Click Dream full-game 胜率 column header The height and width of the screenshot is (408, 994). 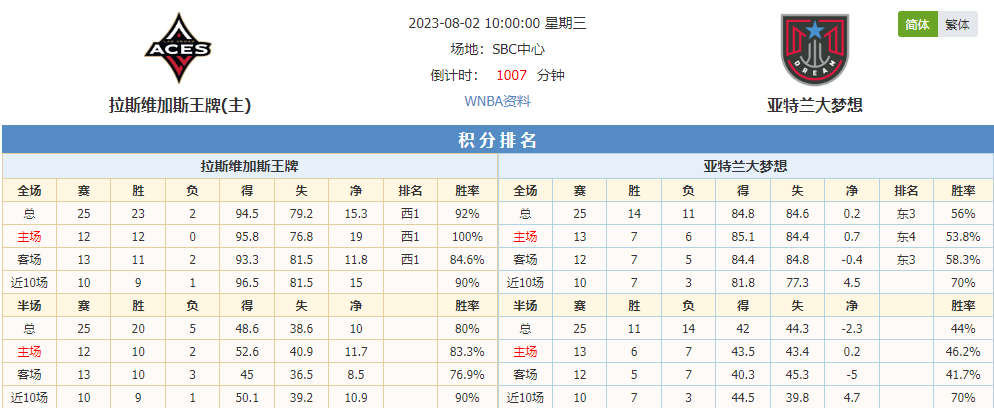[x=963, y=191]
